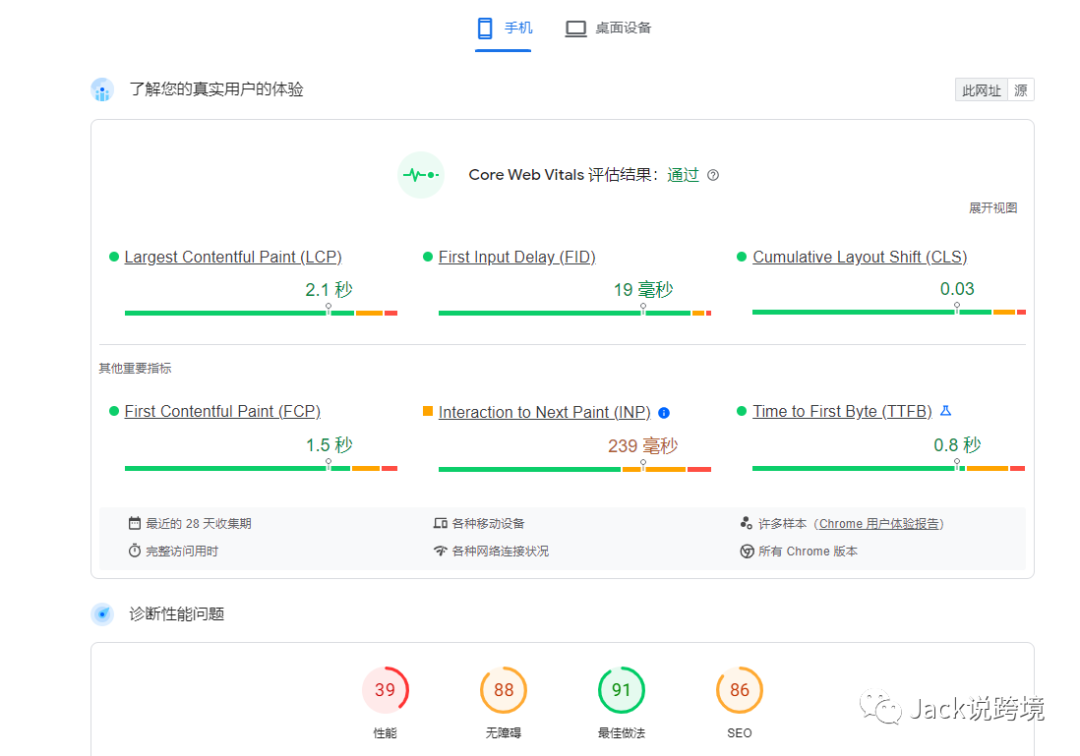Click the FCP value 1.5 秒
The height and width of the screenshot is (756, 1080).
tap(329, 445)
